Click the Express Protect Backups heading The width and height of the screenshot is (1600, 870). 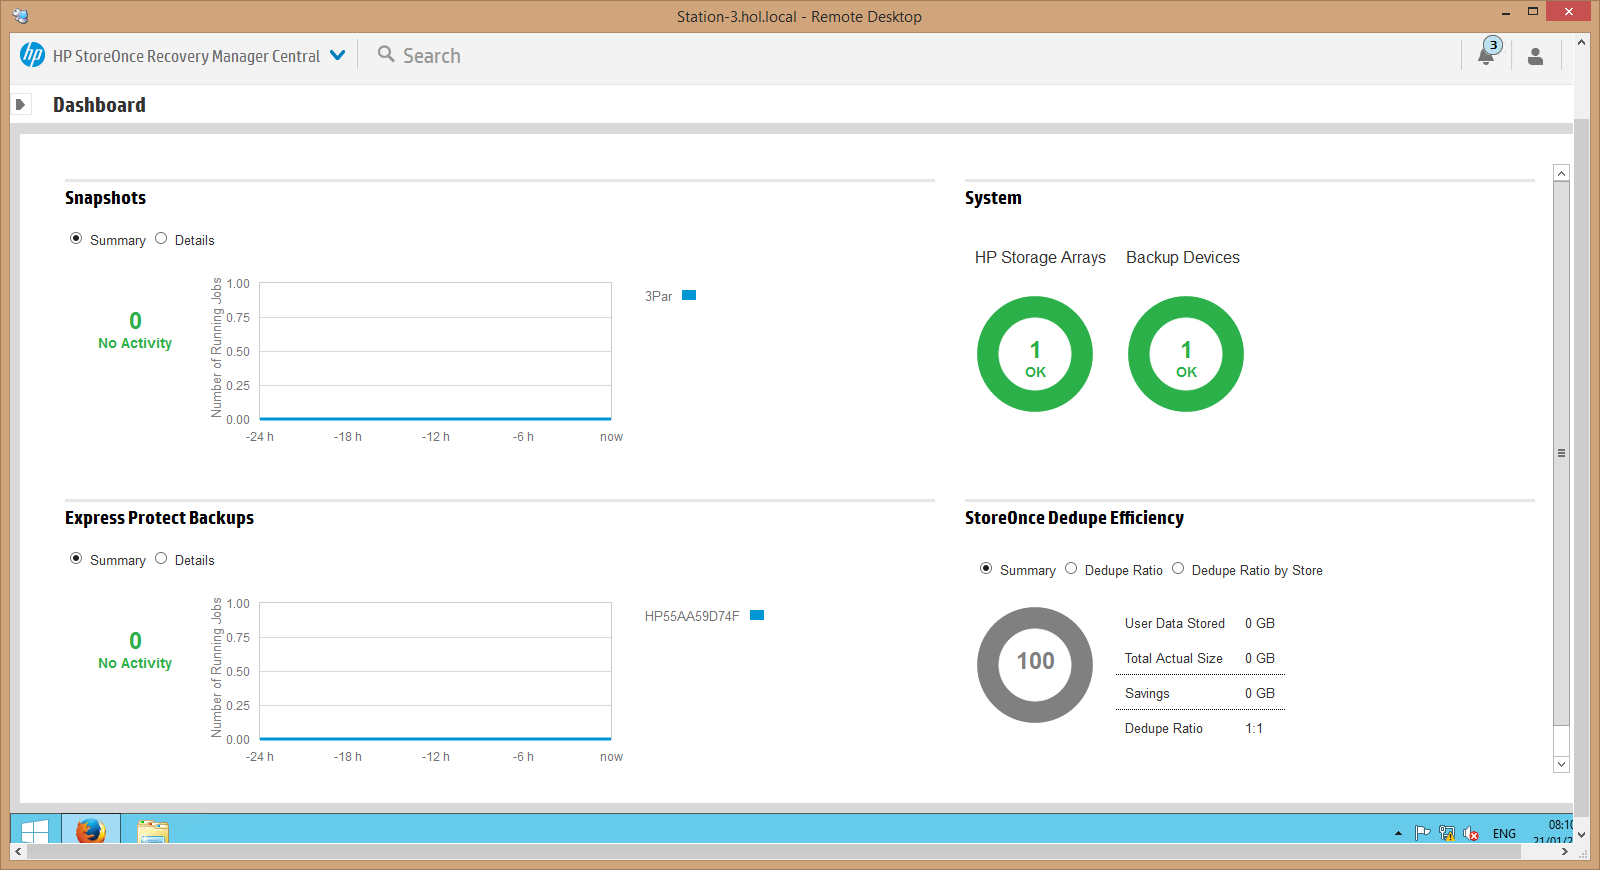point(159,518)
